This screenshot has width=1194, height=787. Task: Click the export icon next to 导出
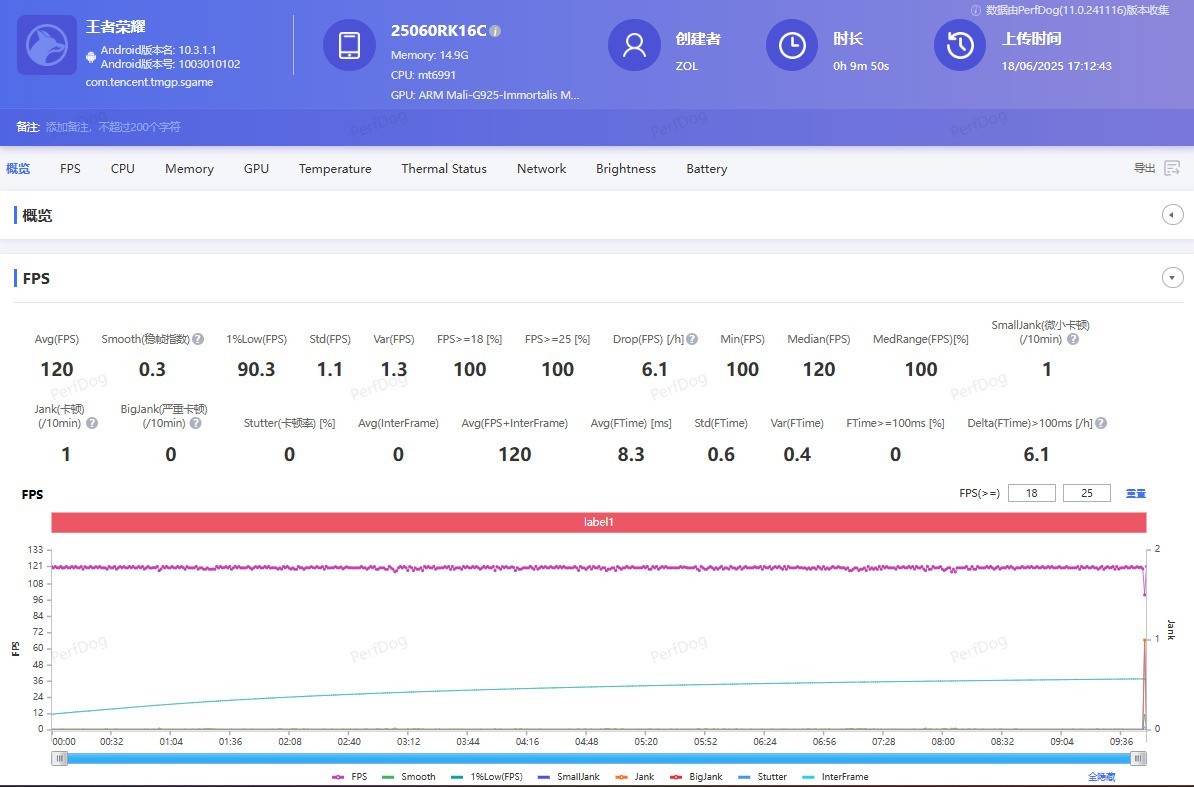1172,168
